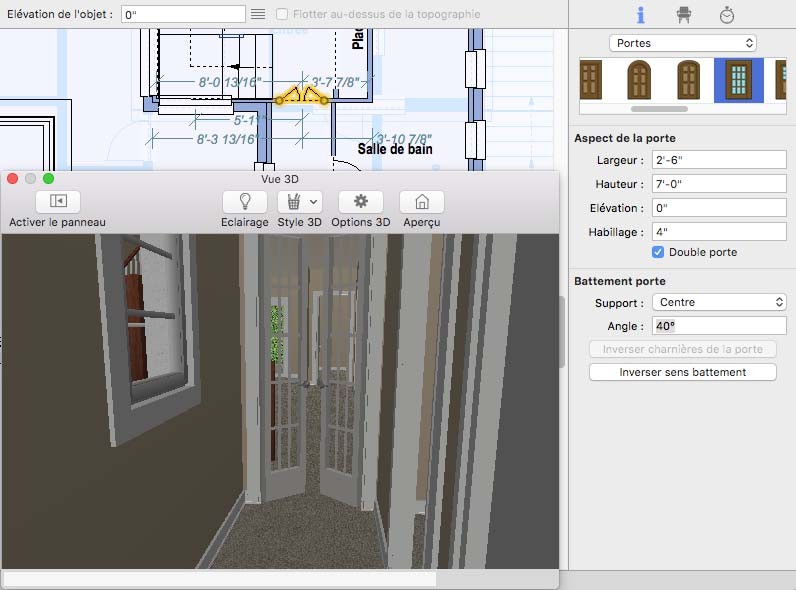
Task: Expand the Support Centre dropdown
Action: pos(718,302)
